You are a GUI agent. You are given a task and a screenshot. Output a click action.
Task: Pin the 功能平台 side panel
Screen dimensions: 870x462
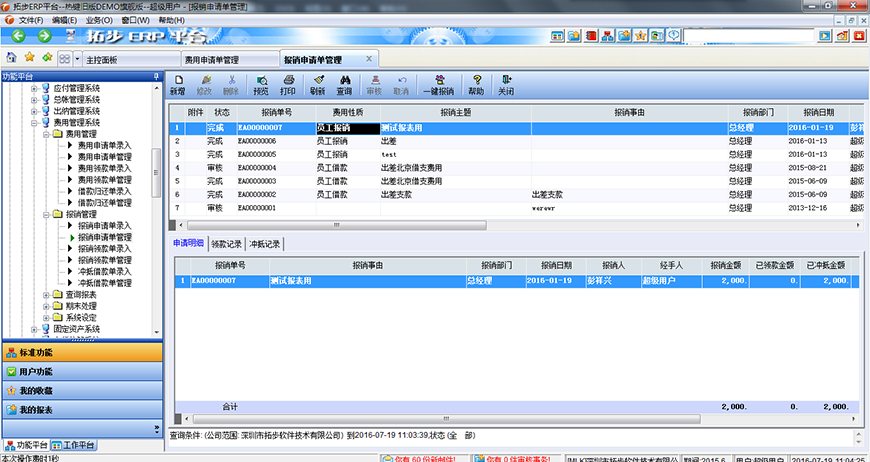[155, 76]
